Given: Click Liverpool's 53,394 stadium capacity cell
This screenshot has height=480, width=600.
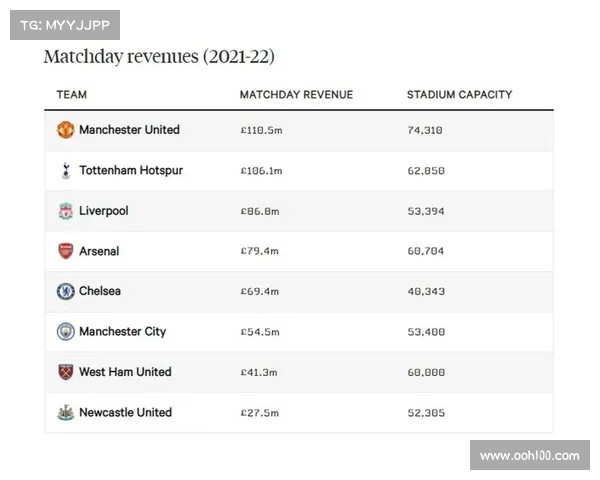Looking at the screenshot, I should (x=425, y=211).
